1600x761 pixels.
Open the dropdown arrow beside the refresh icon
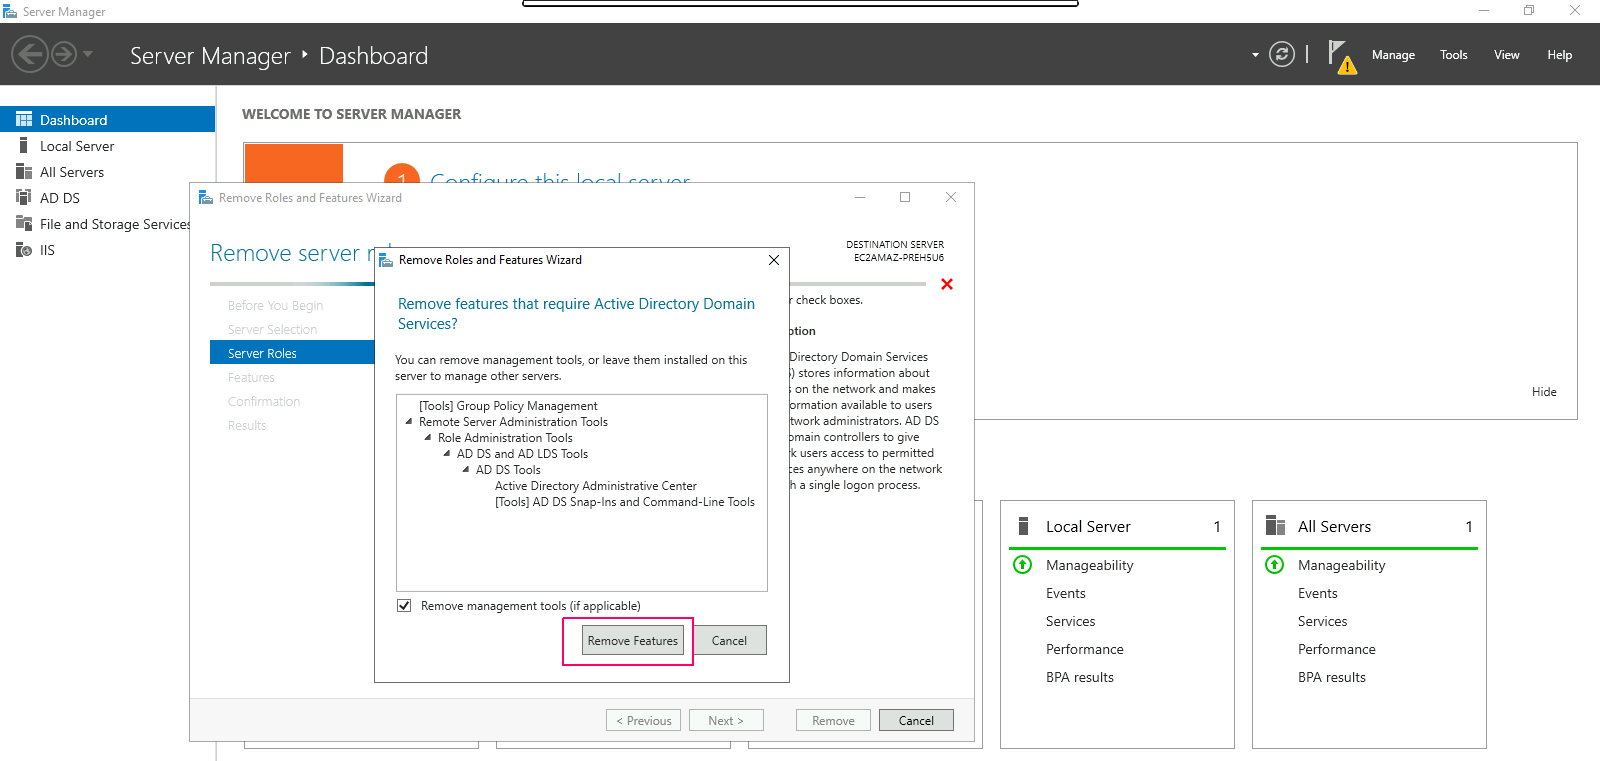(1255, 55)
